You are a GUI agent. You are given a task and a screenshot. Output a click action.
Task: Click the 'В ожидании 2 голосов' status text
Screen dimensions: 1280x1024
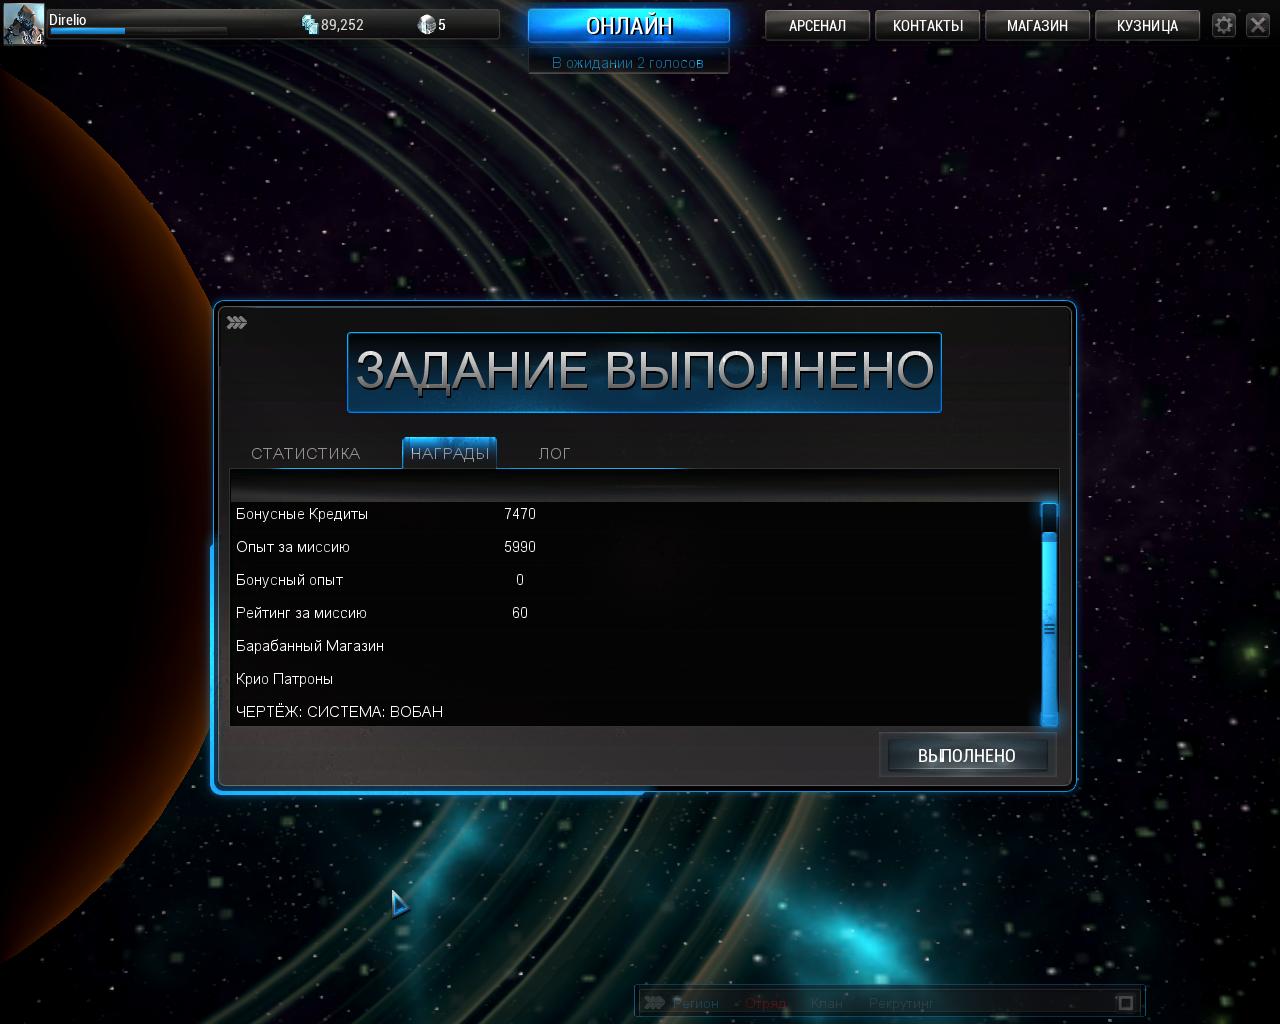pyautogui.click(x=628, y=63)
